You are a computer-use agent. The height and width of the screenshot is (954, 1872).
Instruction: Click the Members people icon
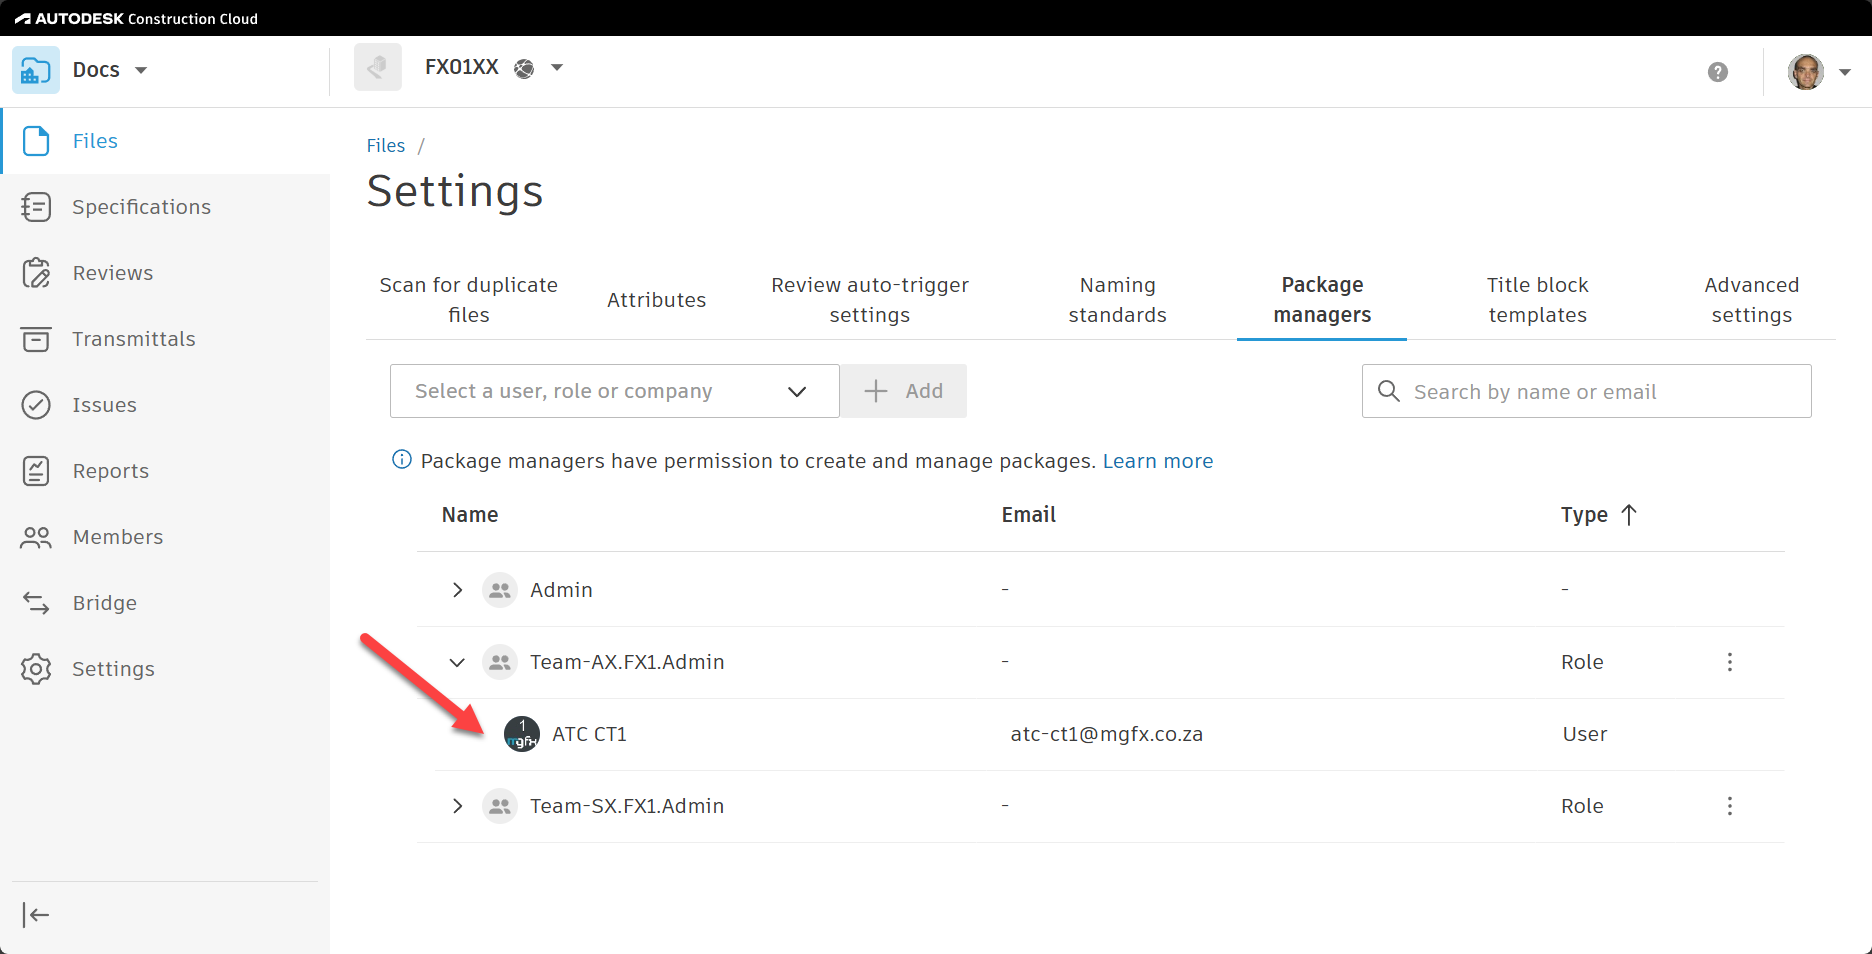coord(36,537)
